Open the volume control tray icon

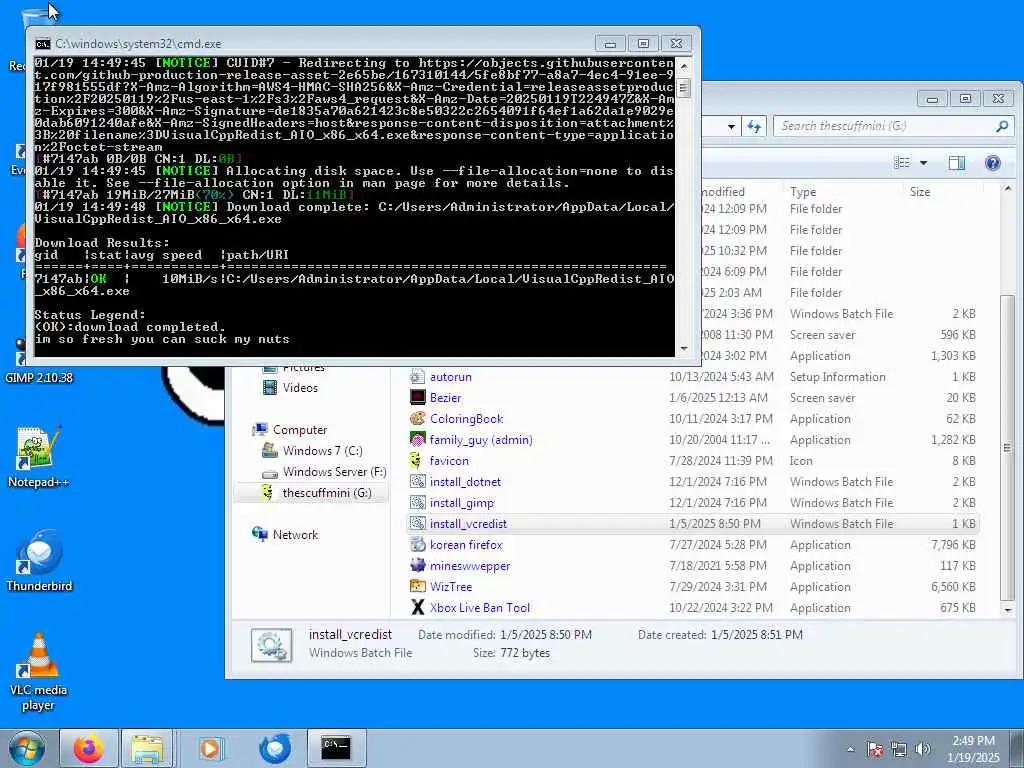click(923, 749)
